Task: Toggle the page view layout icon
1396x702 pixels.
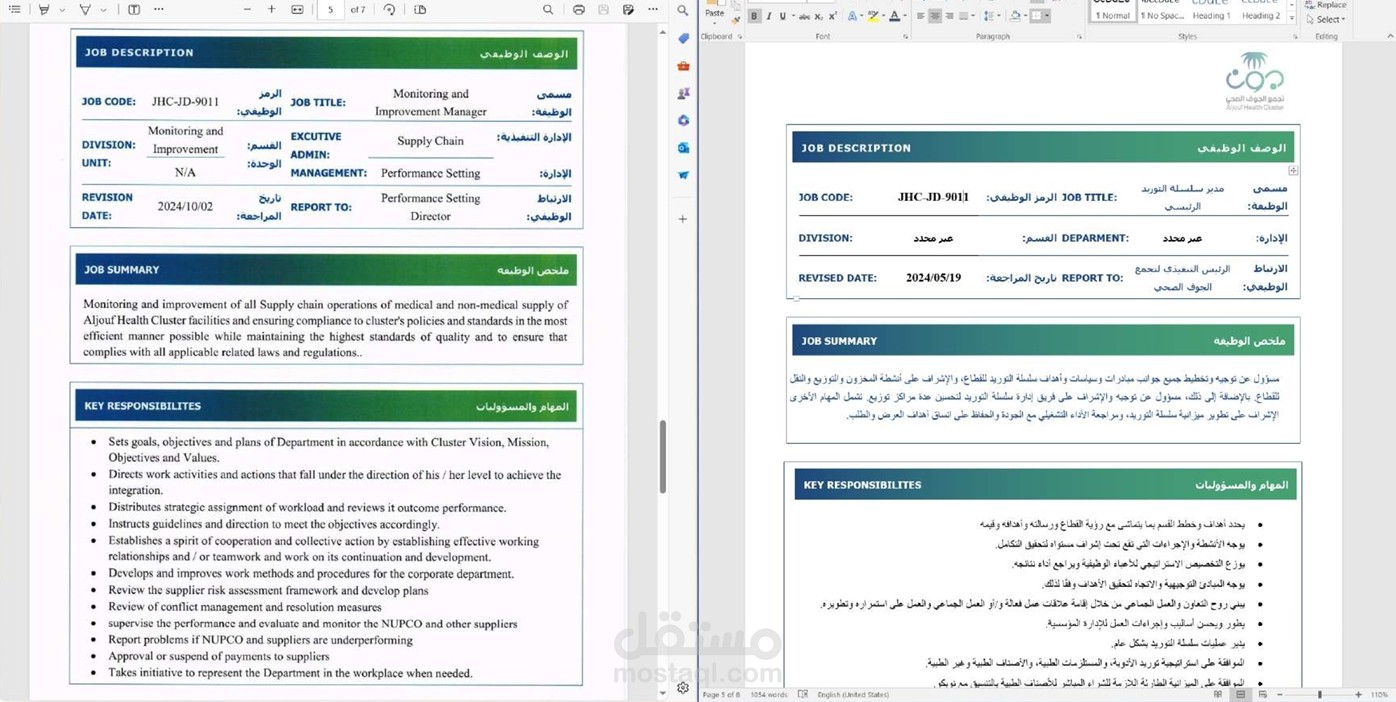Action: coord(420,9)
